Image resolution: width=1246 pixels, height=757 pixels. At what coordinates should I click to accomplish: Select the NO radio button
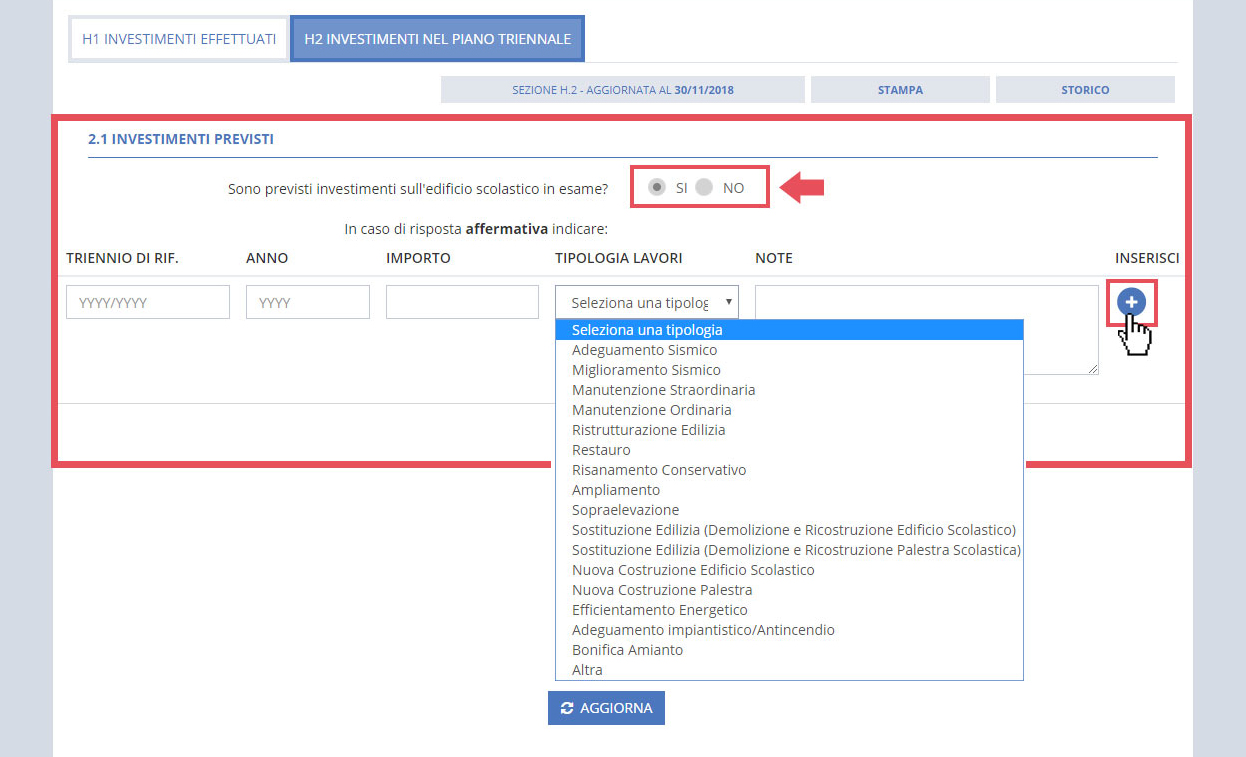(705, 187)
